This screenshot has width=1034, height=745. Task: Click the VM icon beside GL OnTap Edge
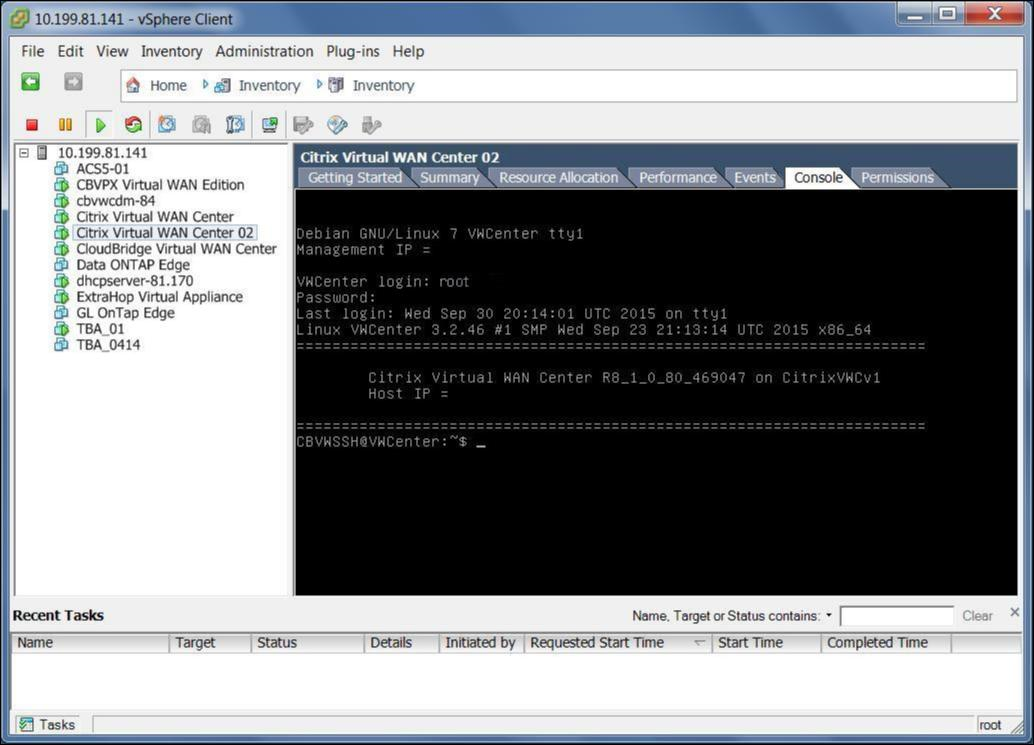(x=61, y=313)
